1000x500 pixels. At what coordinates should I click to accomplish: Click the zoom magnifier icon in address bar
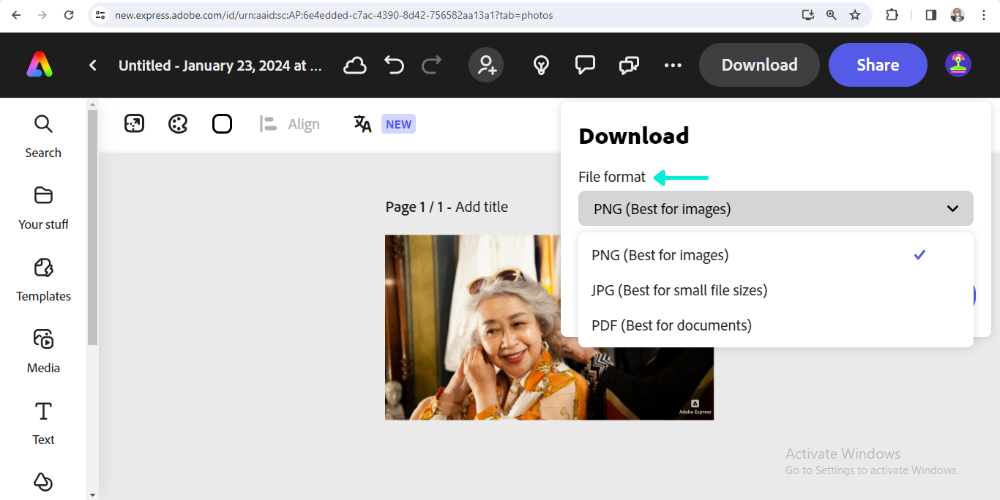(x=831, y=15)
